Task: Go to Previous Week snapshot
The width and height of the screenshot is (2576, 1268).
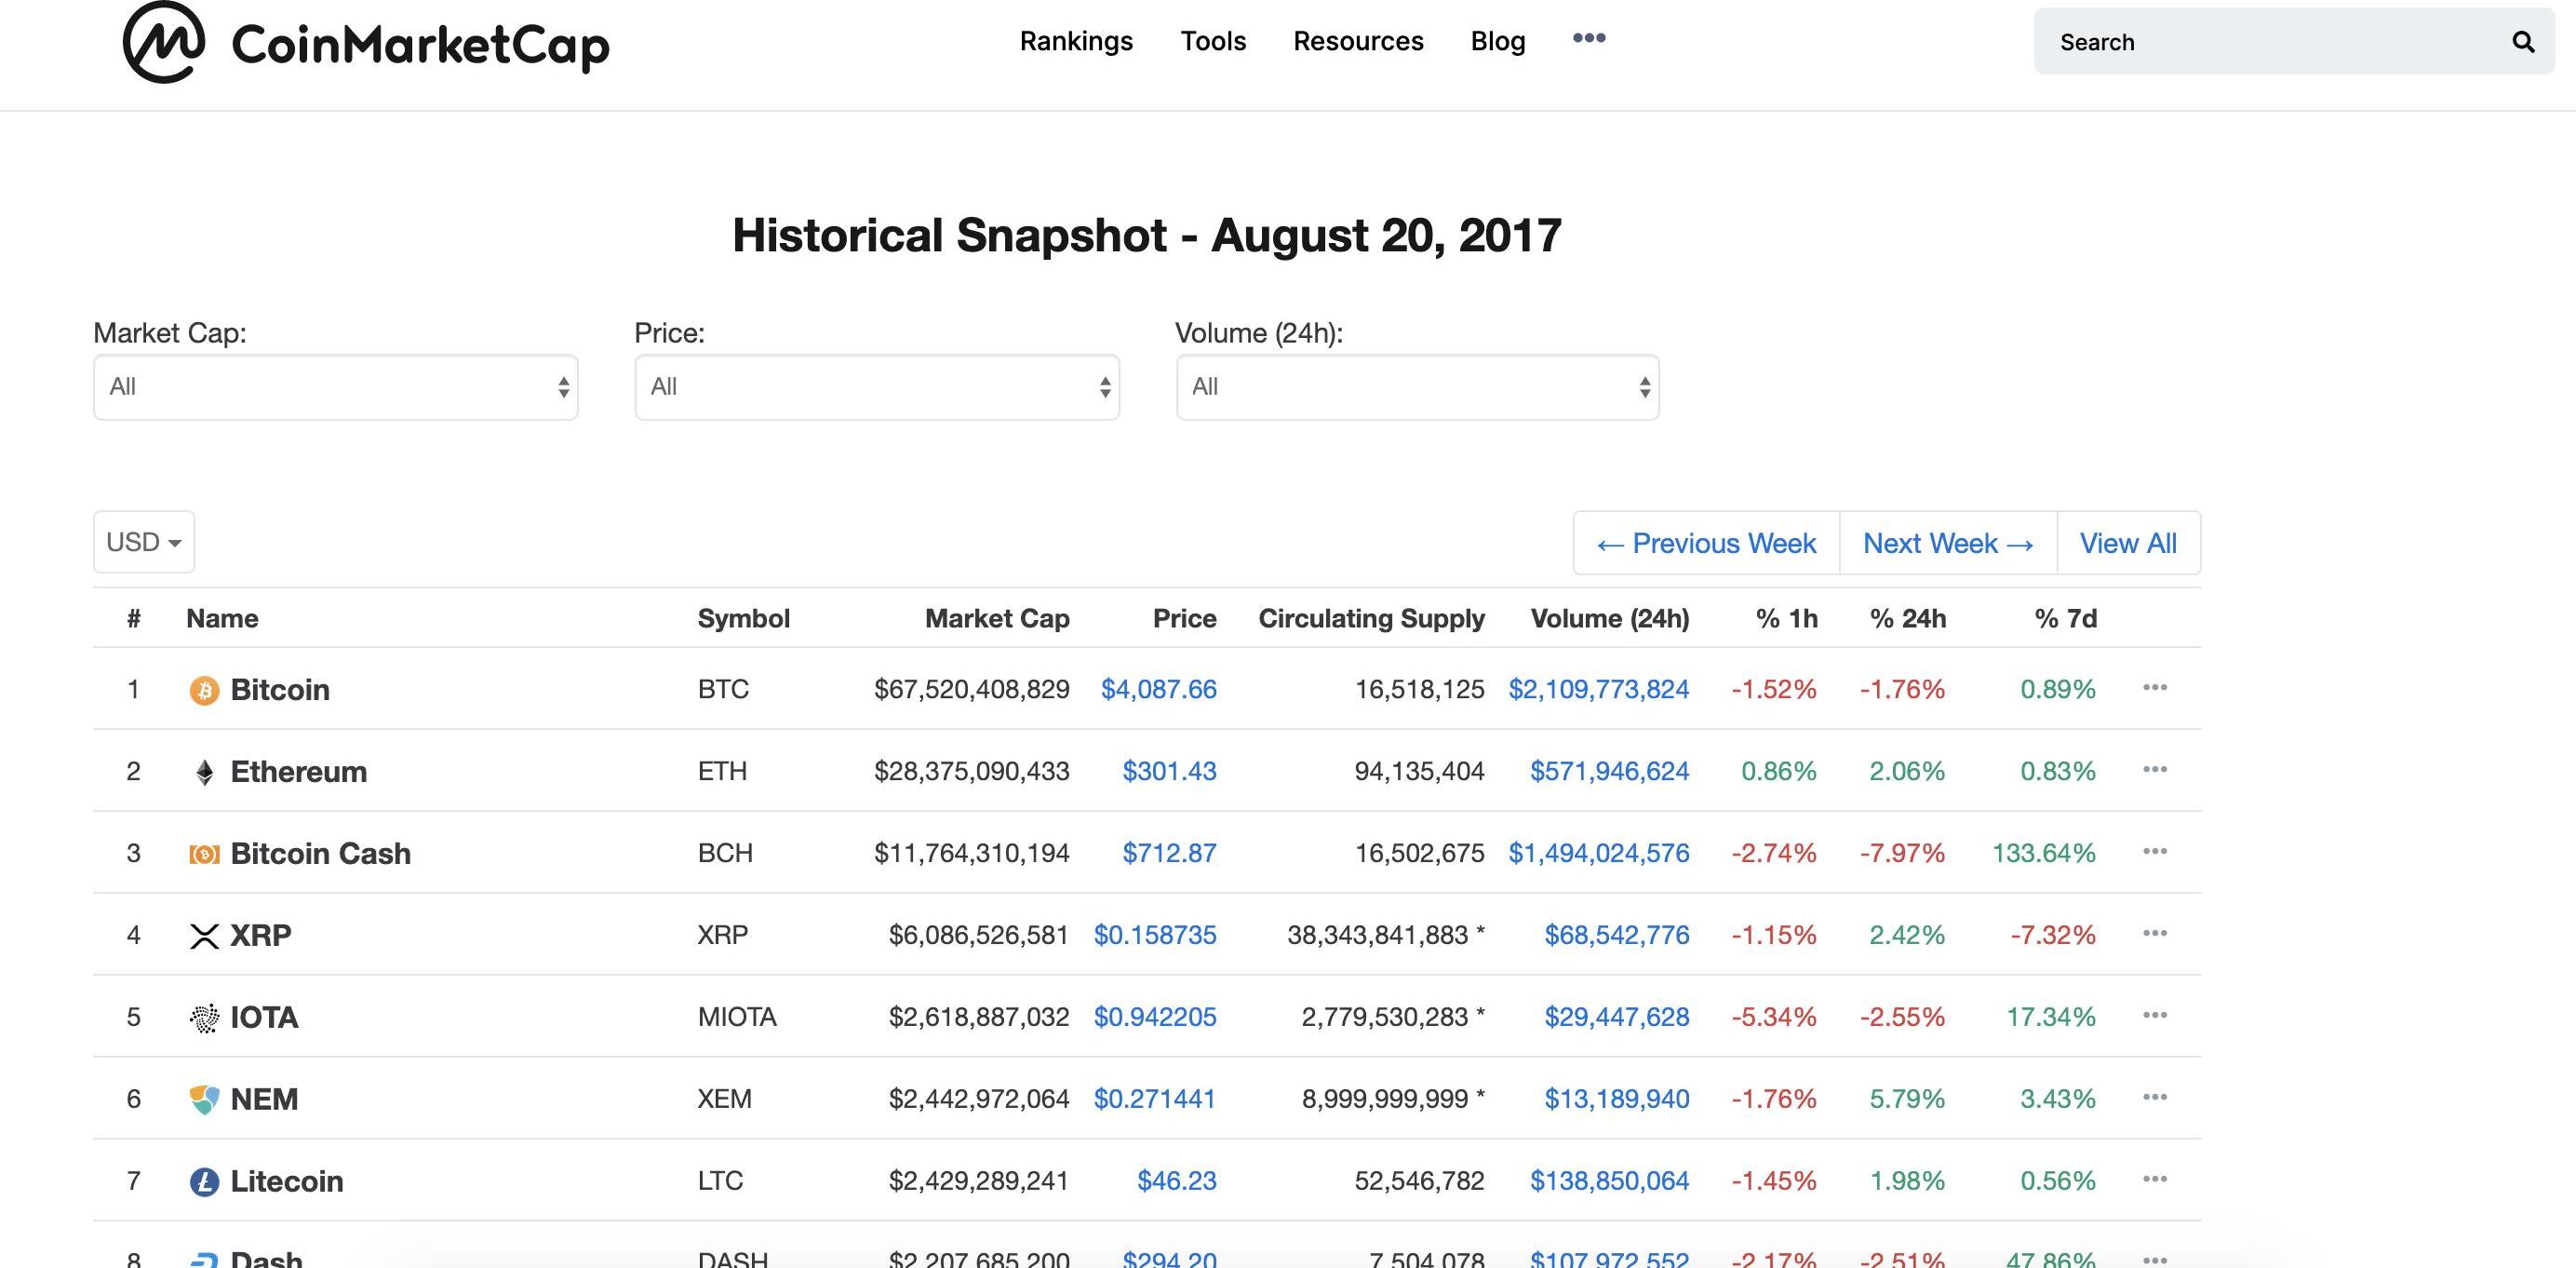Action: [x=1706, y=543]
